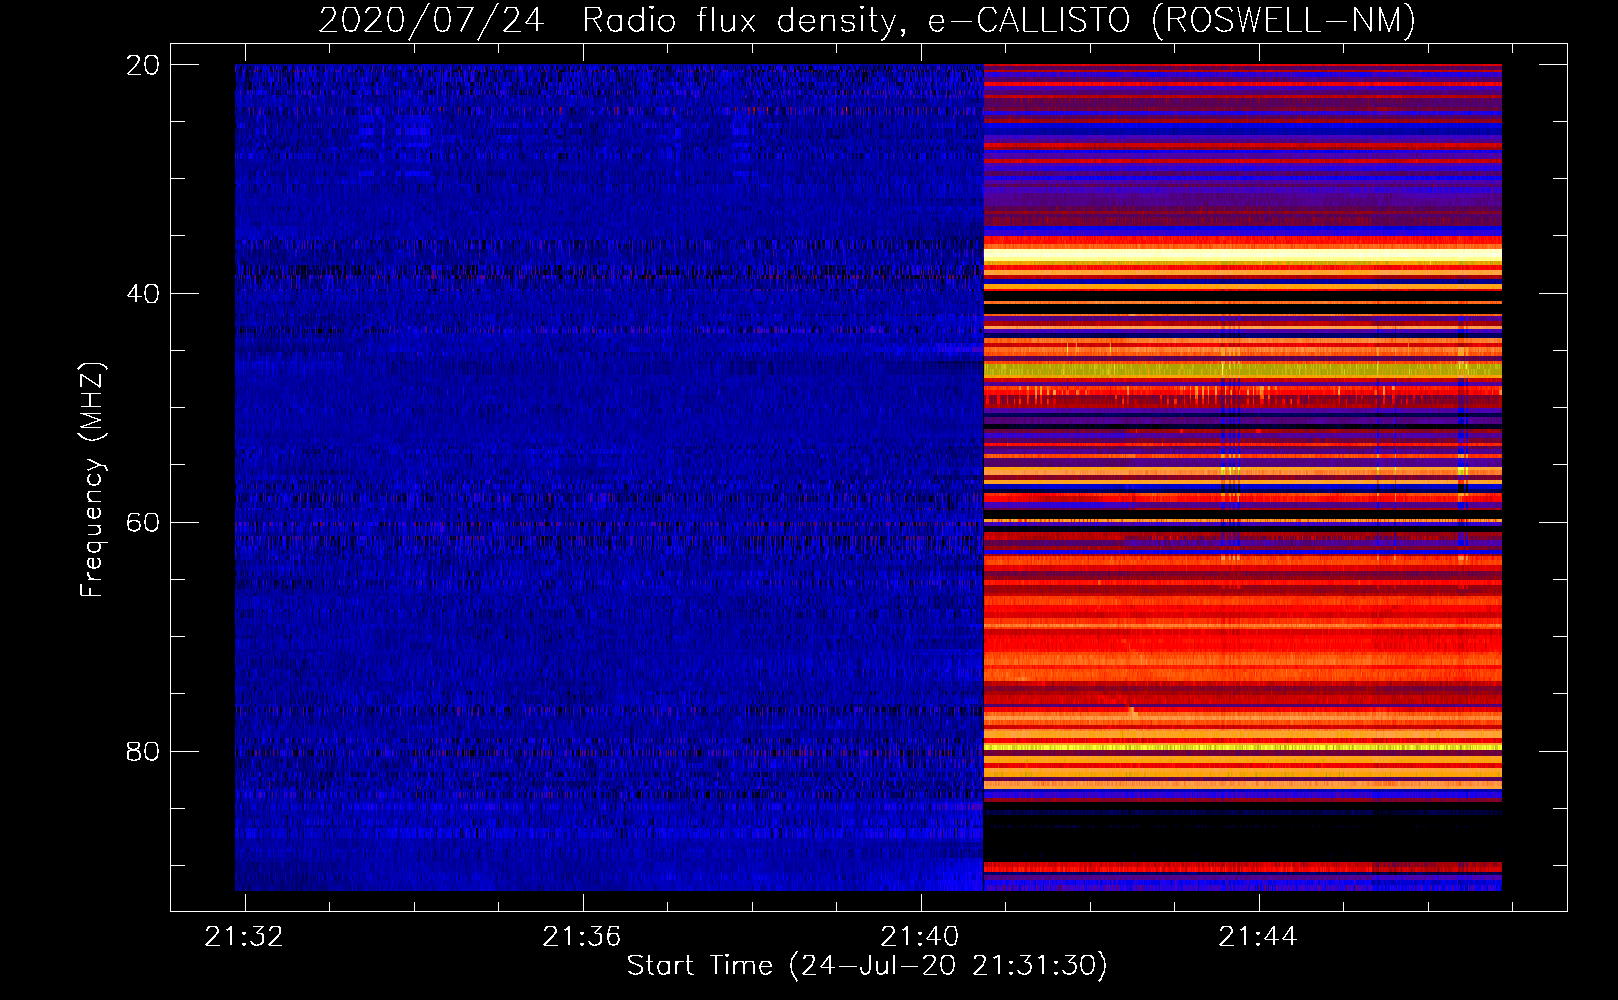Click the 80 frequency tick label

click(x=143, y=751)
